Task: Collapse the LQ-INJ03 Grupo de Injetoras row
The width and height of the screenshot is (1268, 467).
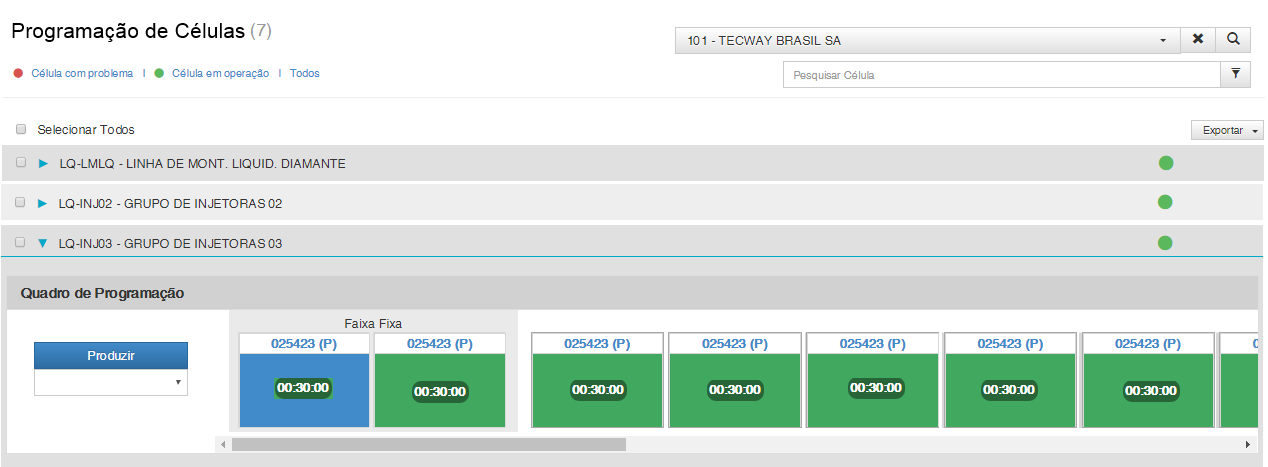Action: (43, 243)
